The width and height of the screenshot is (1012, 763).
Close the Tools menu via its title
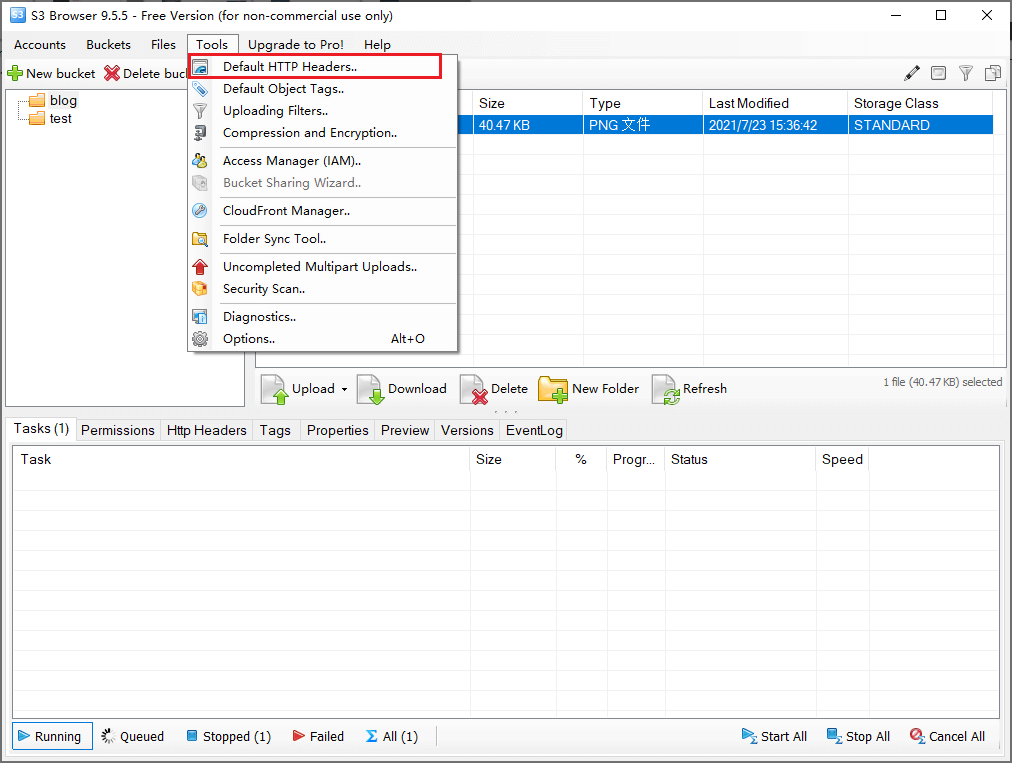pyautogui.click(x=212, y=45)
